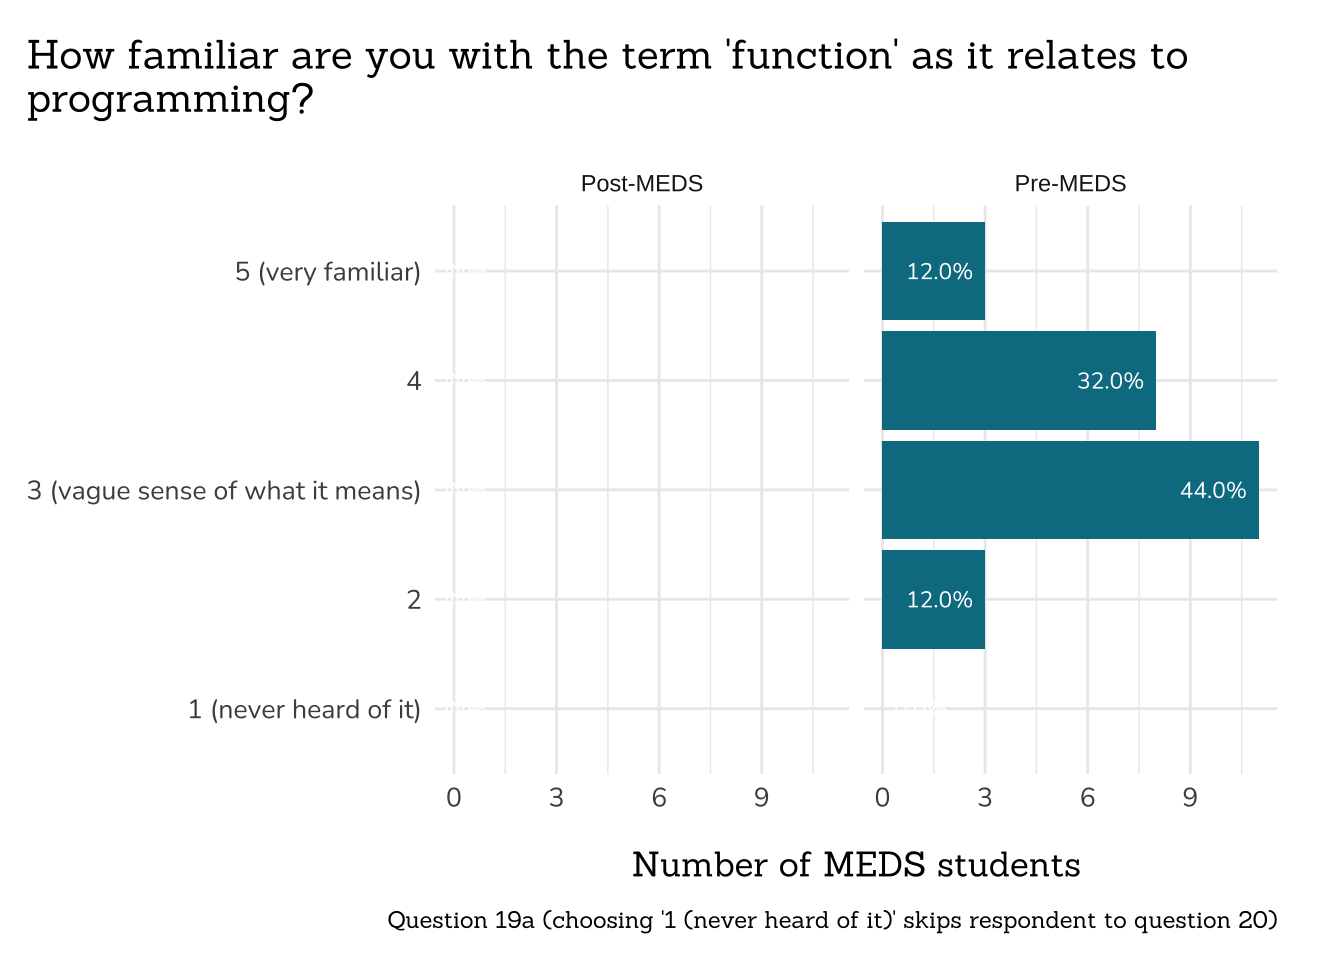Click the 'Question 19a' caption text
The height and width of the screenshot is (960, 1344).
(832, 920)
